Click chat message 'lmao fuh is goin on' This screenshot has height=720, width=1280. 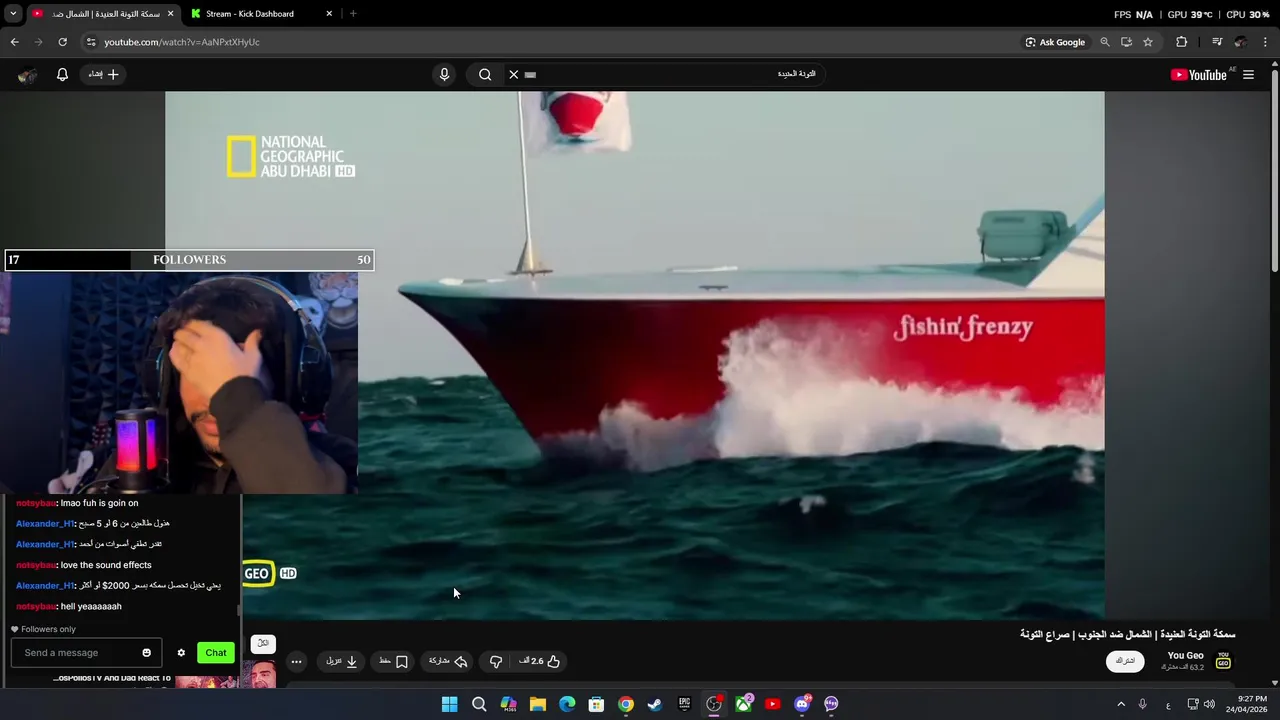(x=99, y=503)
